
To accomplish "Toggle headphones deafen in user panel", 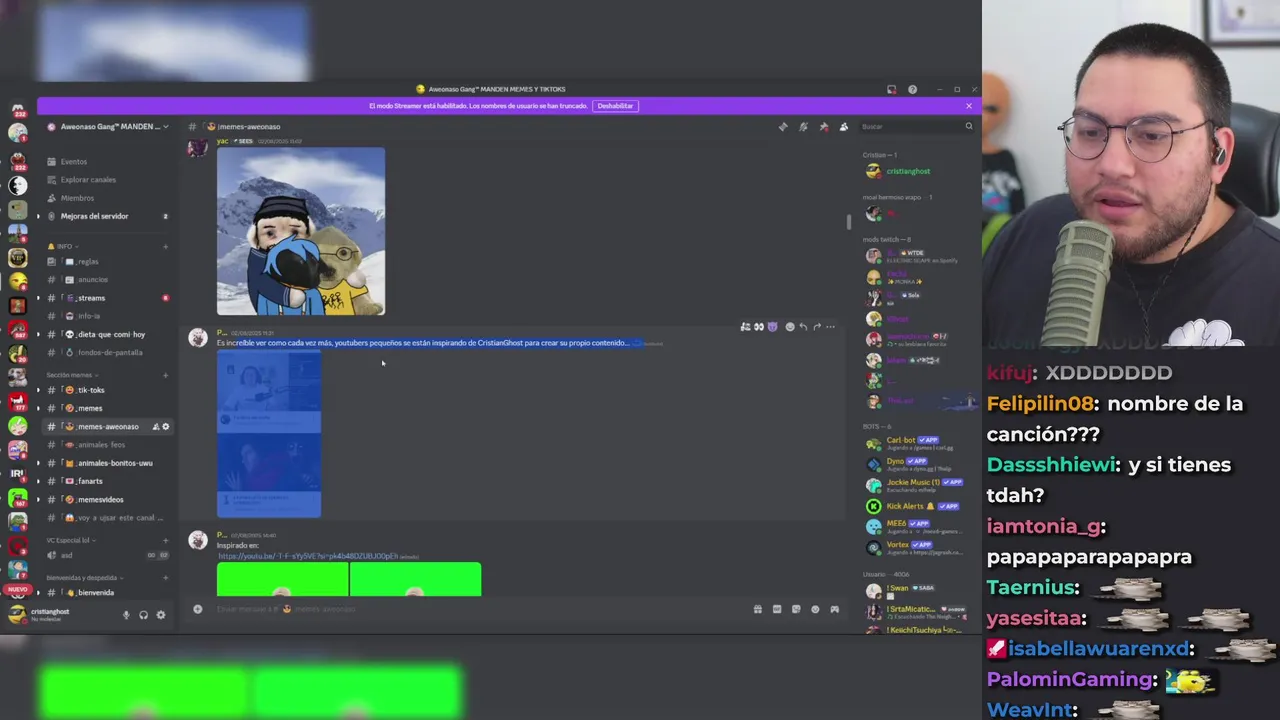I will (143, 615).
